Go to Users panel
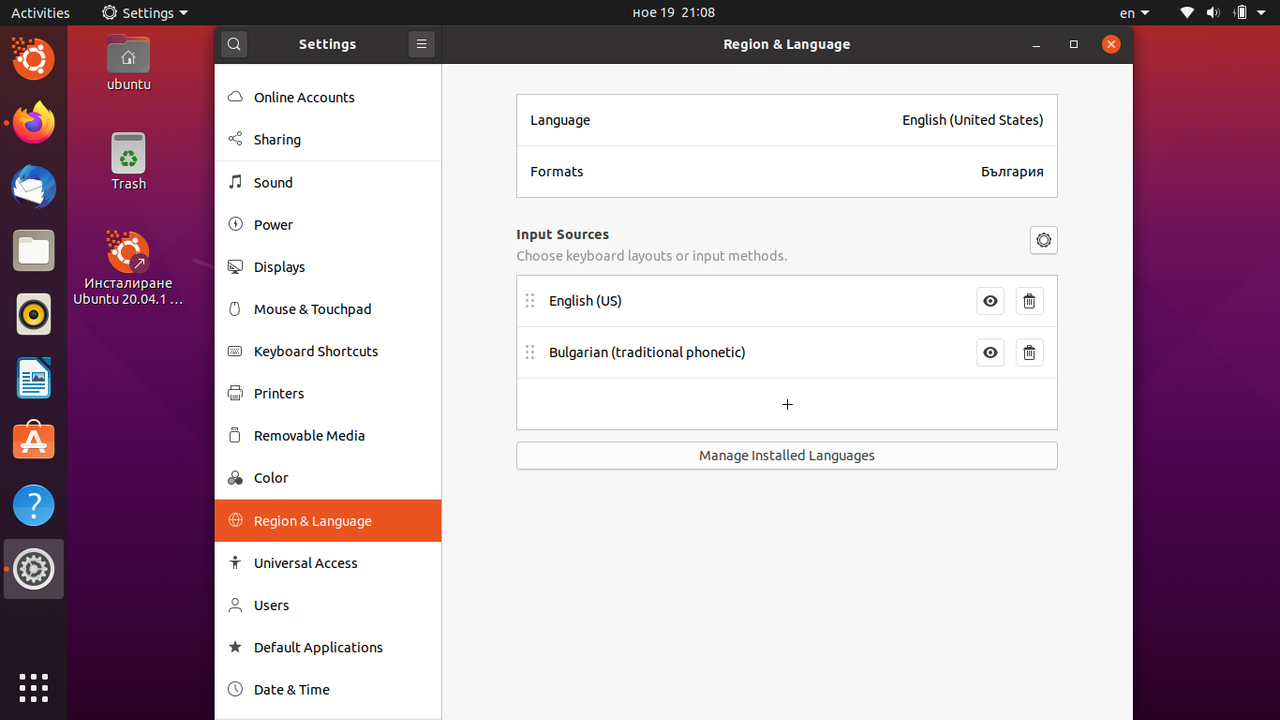The image size is (1280, 720). pyautogui.click(x=328, y=605)
